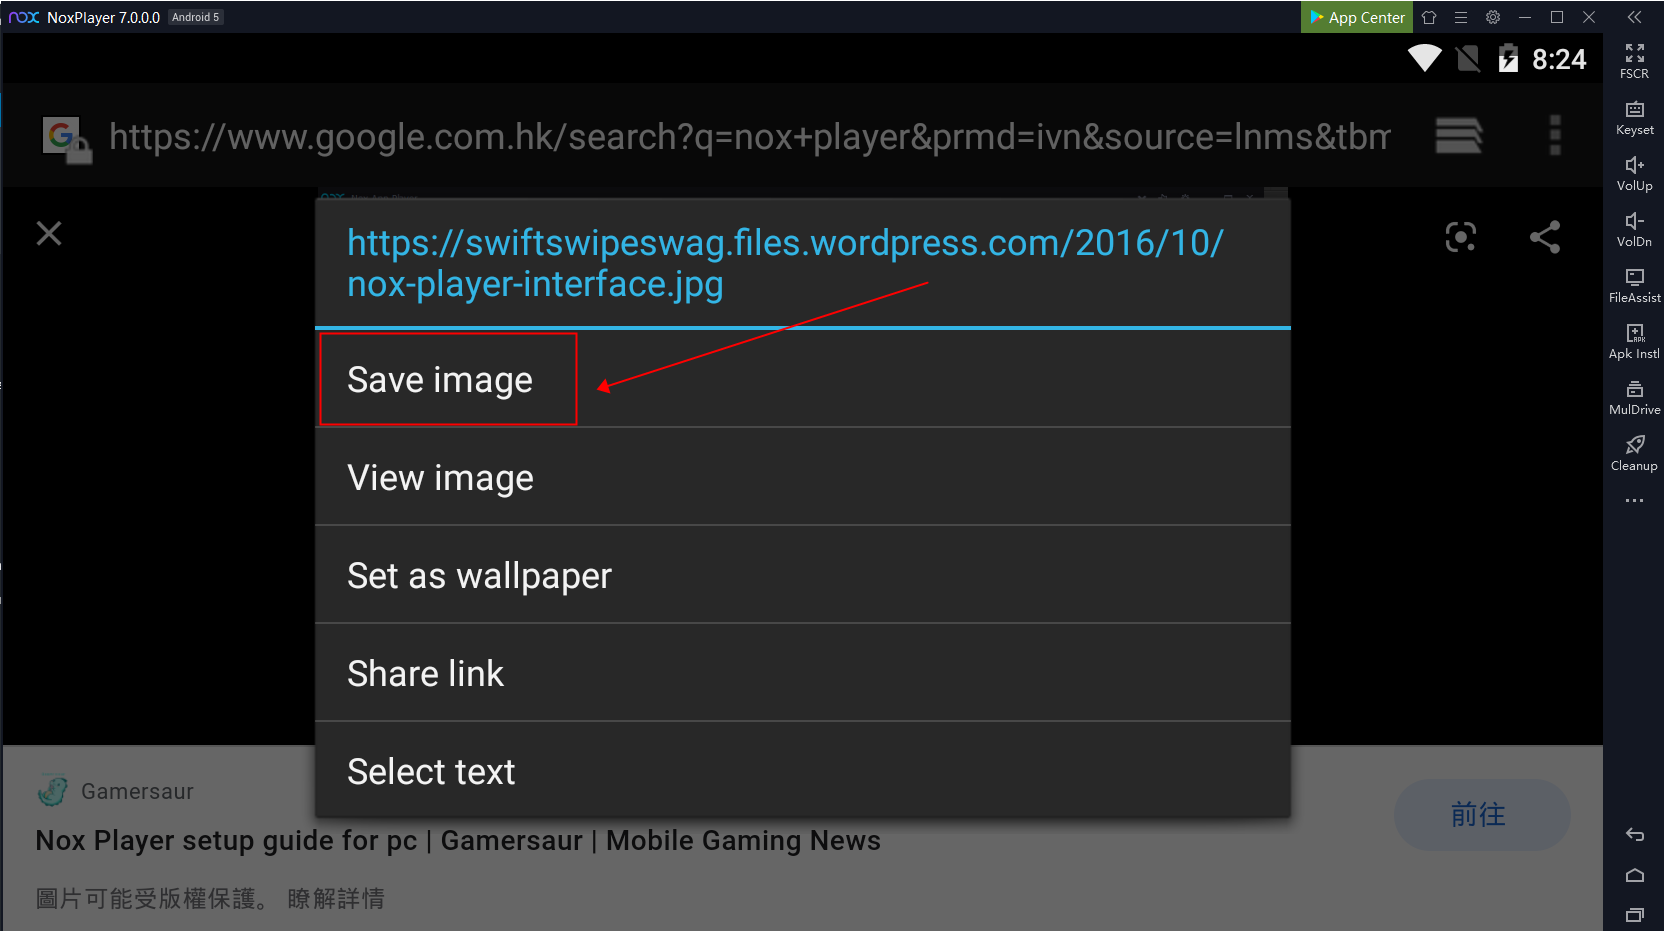
Task: Run the Cleanup rocket tool
Action: pos(1634,453)
